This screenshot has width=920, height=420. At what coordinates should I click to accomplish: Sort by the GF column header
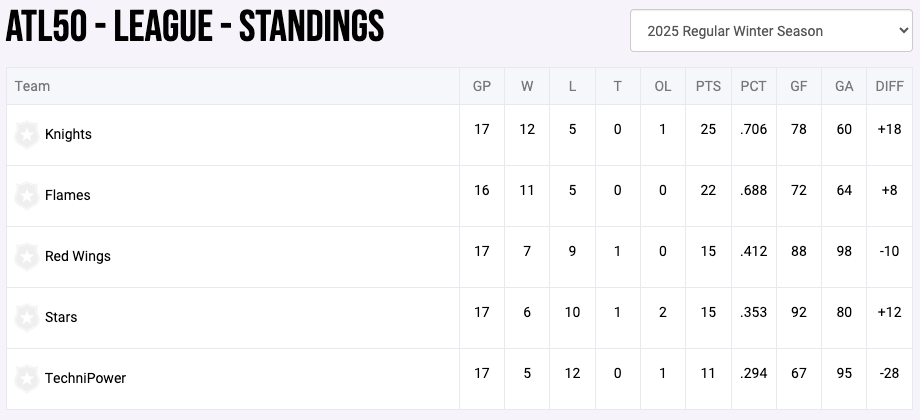coord(799,86)
